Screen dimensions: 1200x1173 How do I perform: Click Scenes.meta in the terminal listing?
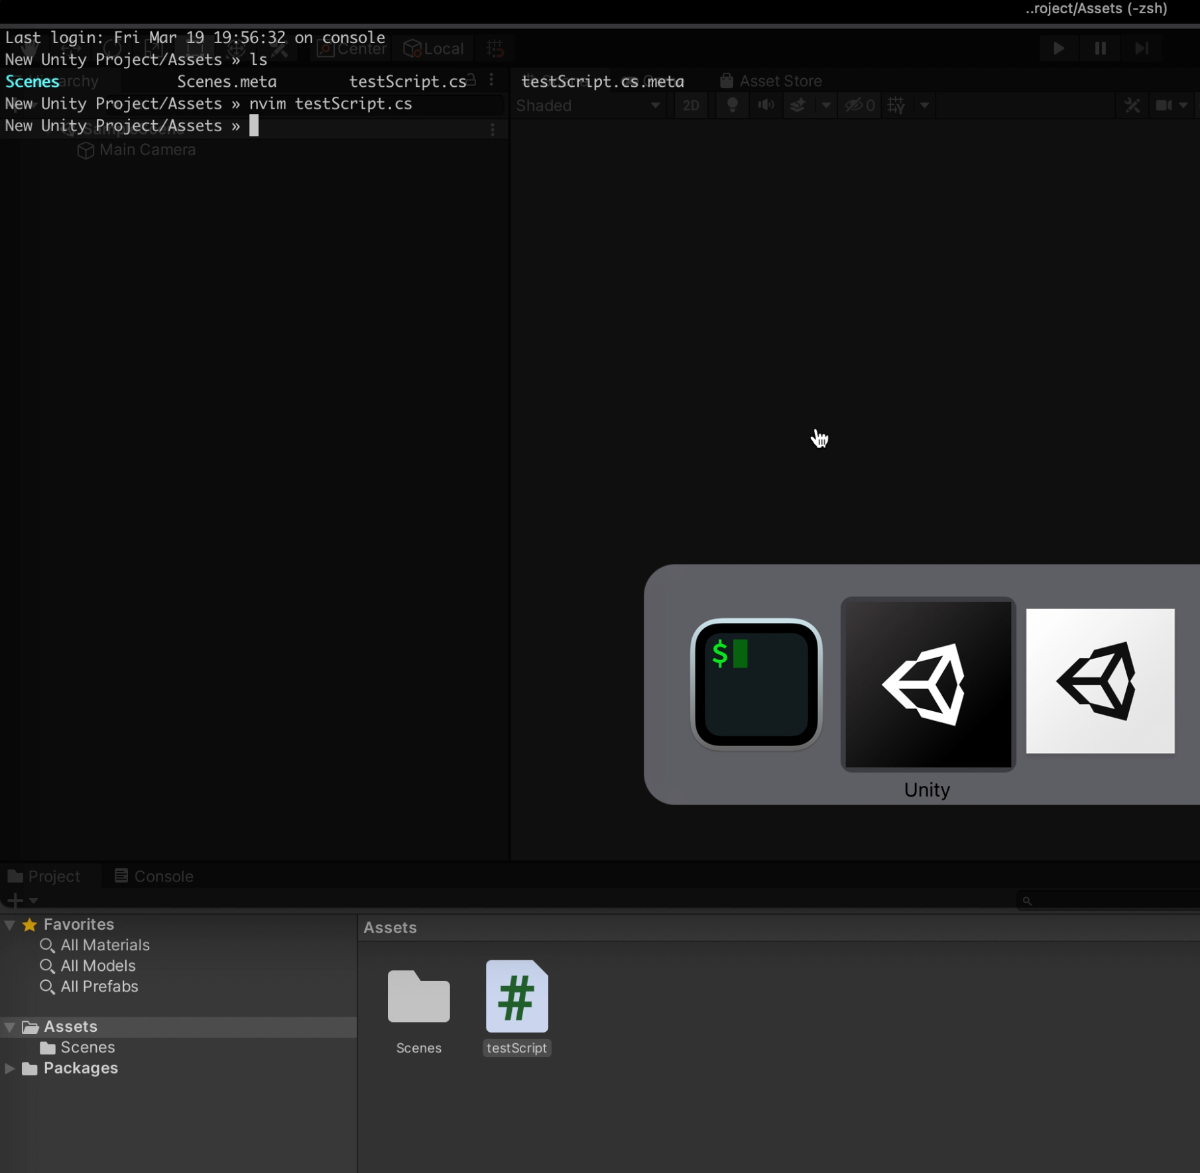coord(227,81)
